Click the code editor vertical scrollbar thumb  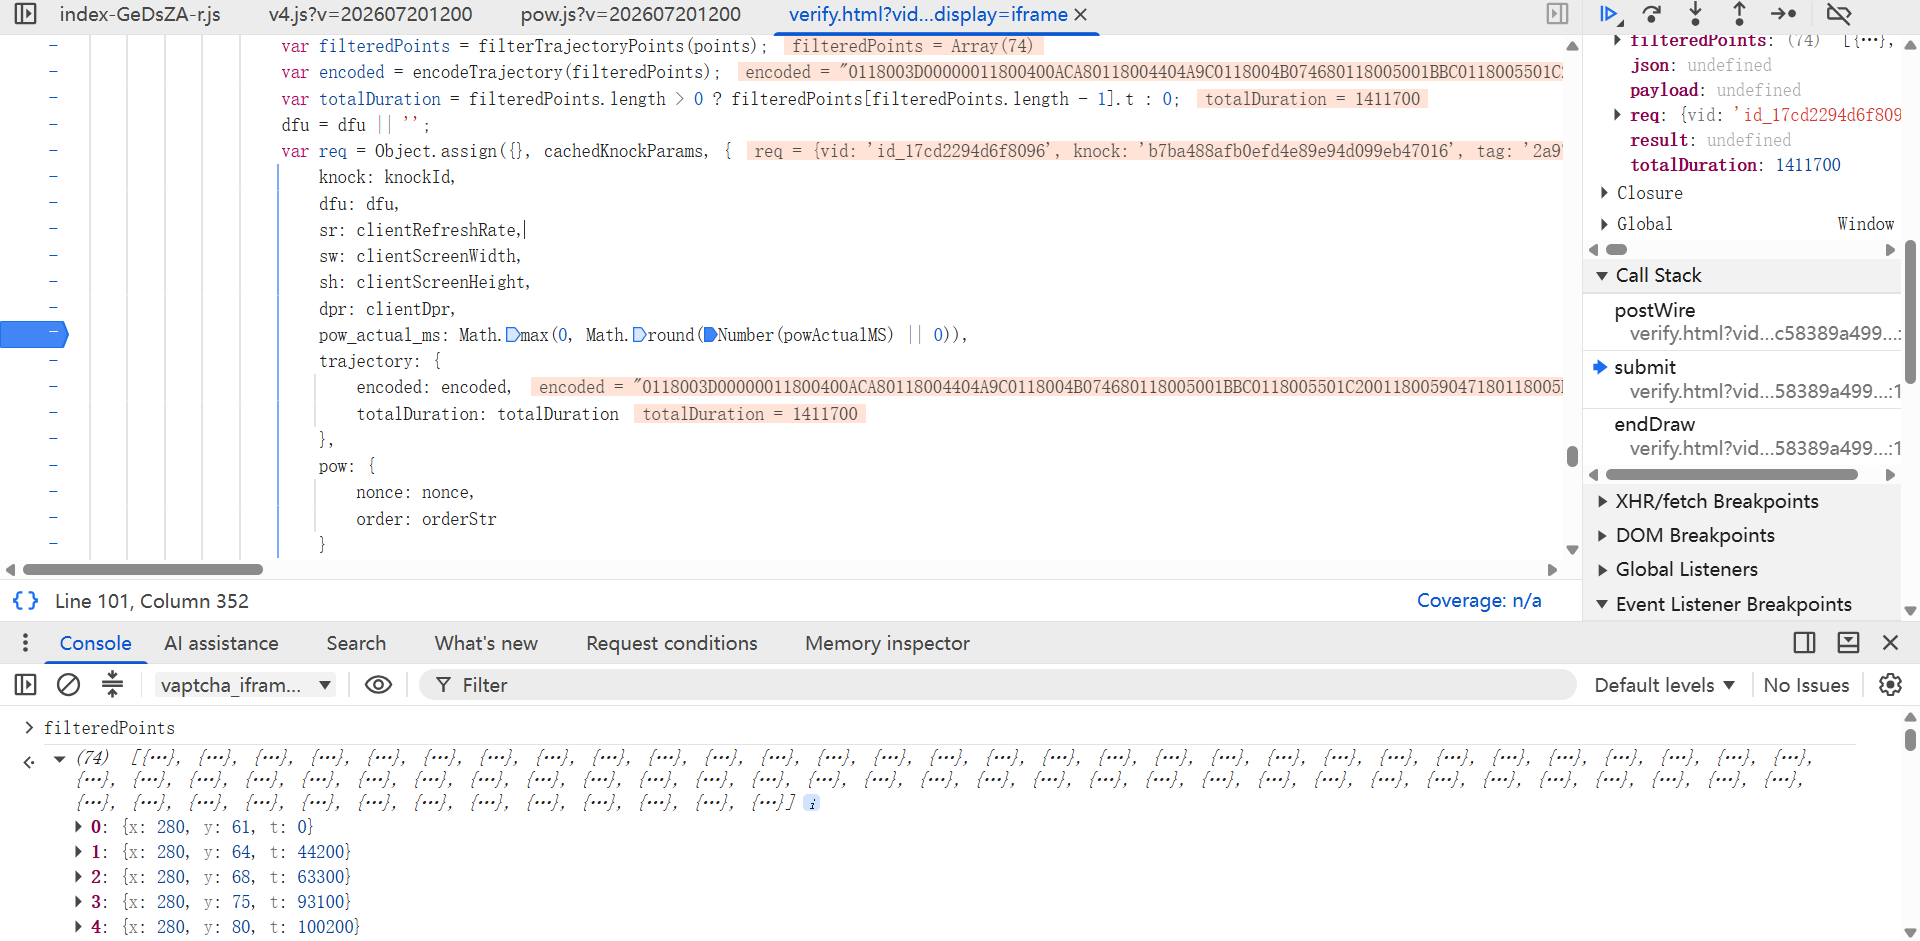point(1572,456)
